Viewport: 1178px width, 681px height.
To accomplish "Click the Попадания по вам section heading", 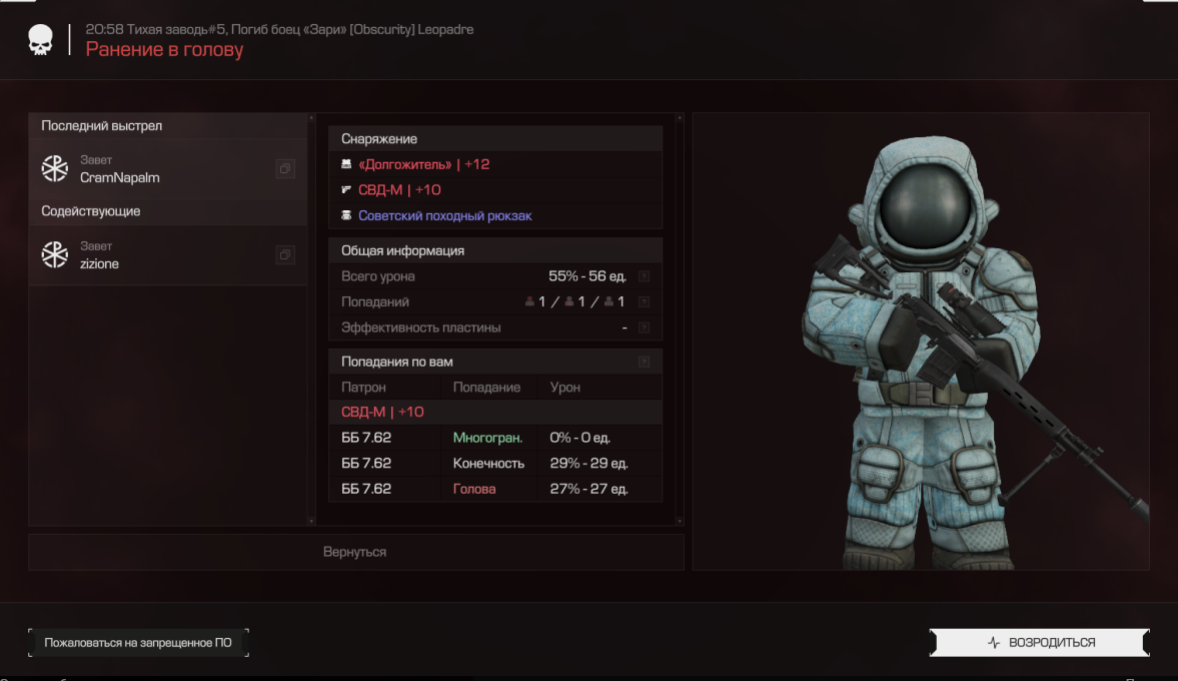I will click(397, 362).
